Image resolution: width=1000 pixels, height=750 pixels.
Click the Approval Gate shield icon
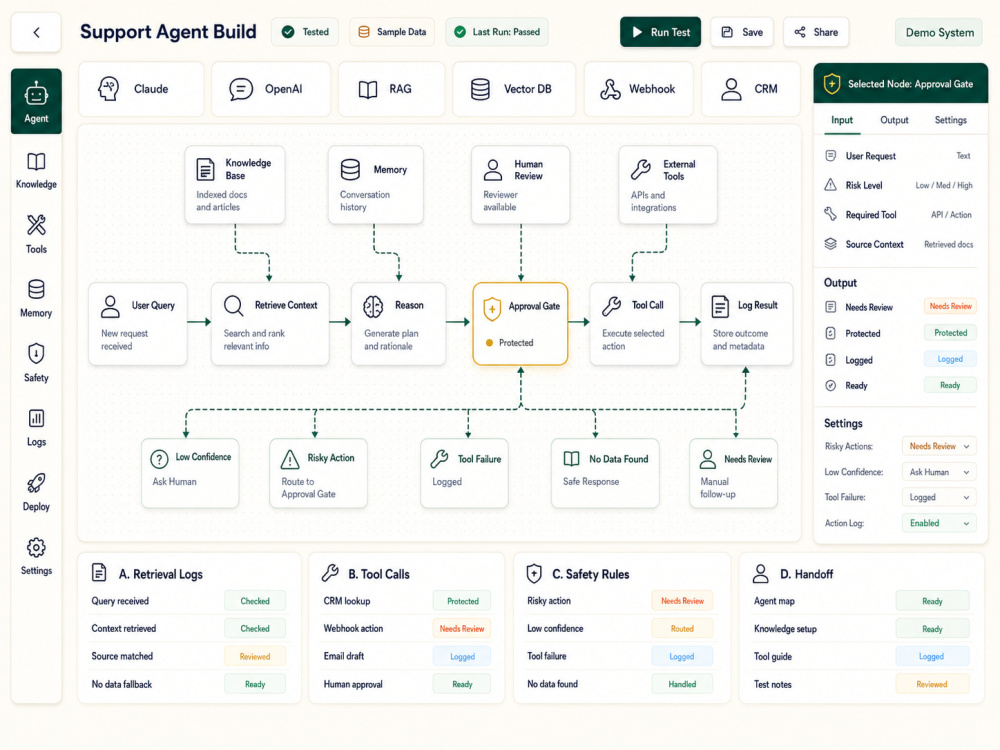(x=492, y=309)
